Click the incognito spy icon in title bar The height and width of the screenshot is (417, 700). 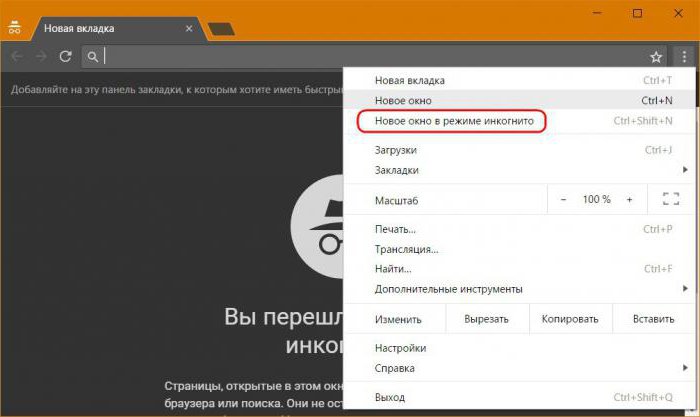click(x=14, y=28)
